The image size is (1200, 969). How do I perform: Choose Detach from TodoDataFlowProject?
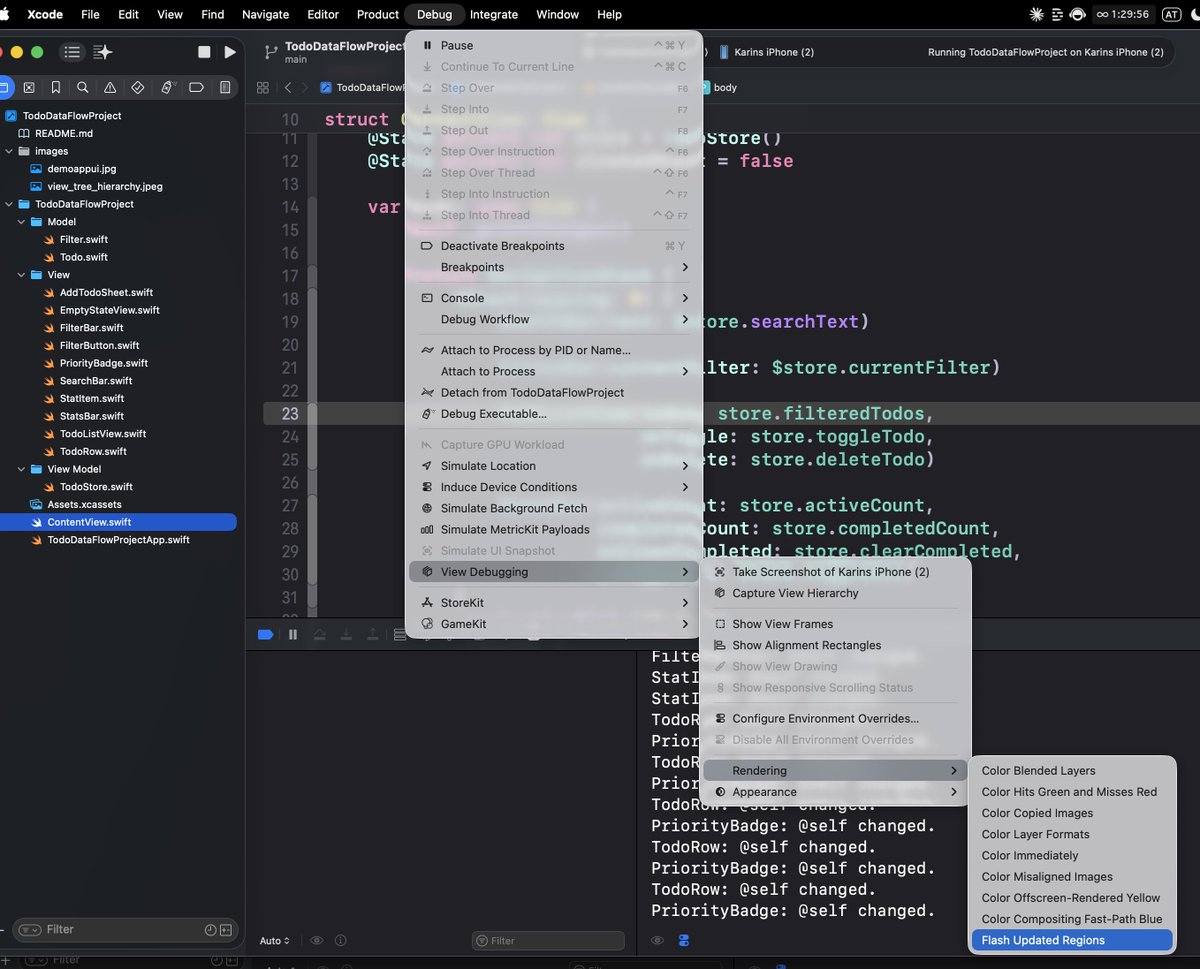[554, 392]
